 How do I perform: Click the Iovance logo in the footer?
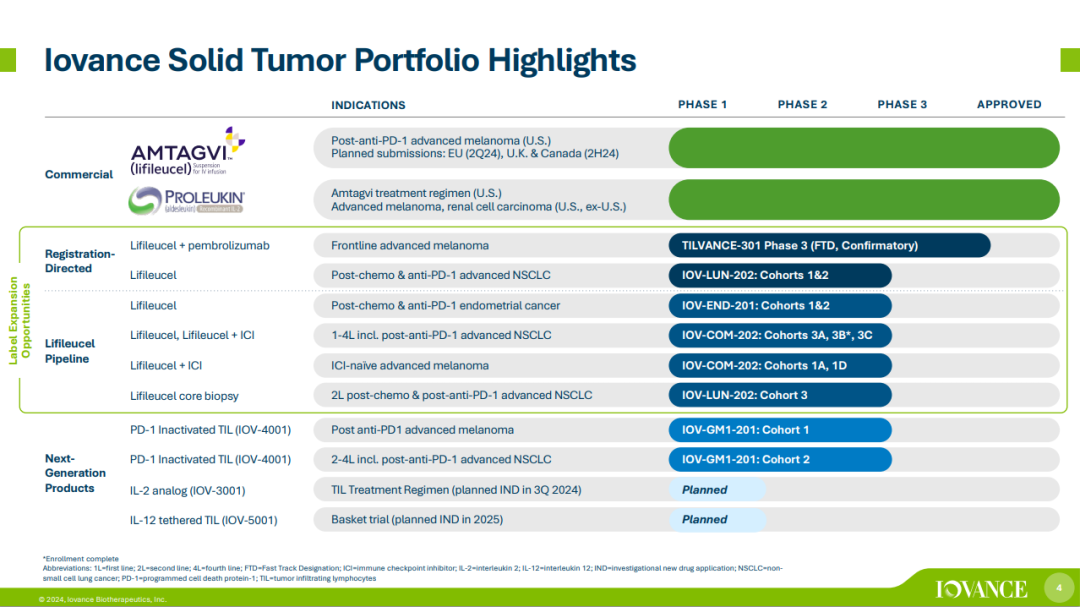tap(981, 588)
